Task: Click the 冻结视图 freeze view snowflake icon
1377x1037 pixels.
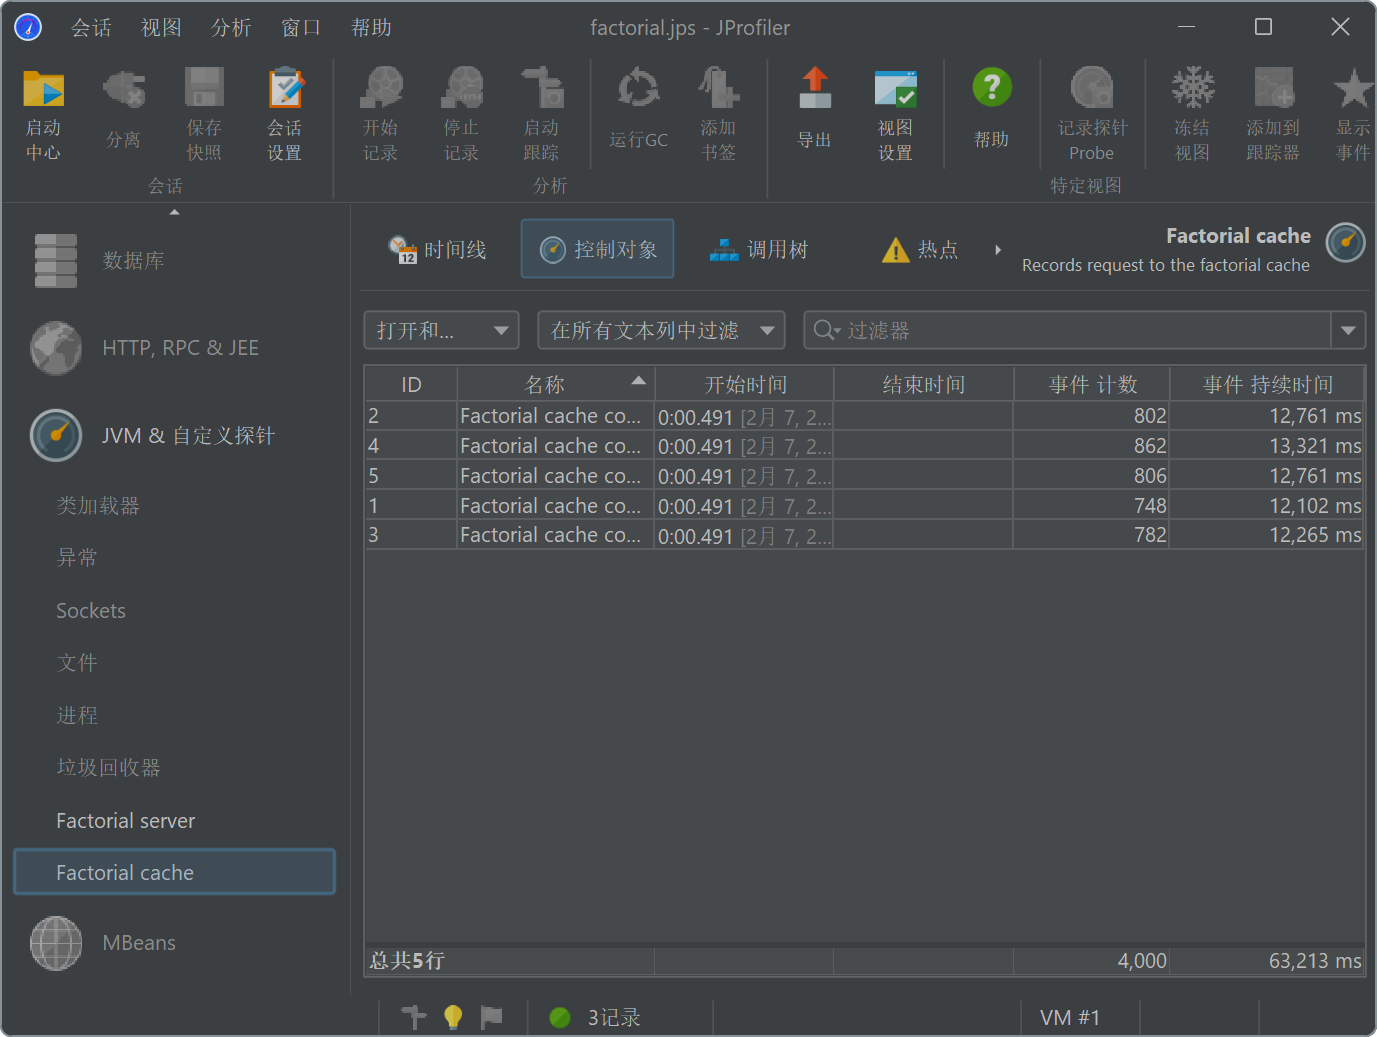Action: (1192, 88)
